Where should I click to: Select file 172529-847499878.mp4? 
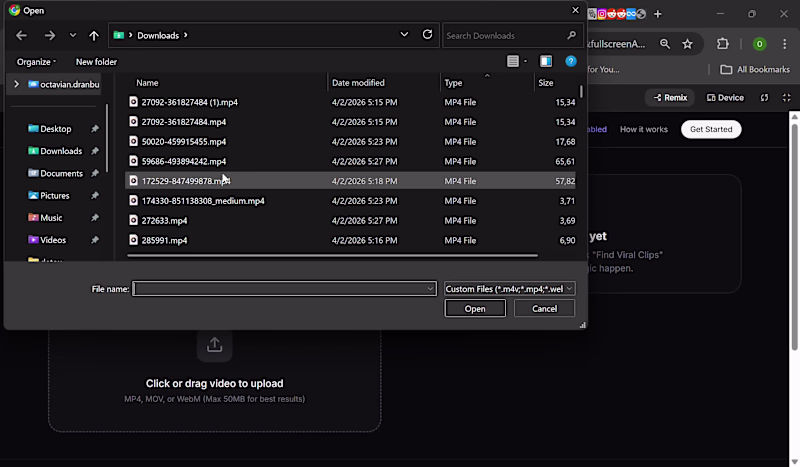(x=350, y=181)
